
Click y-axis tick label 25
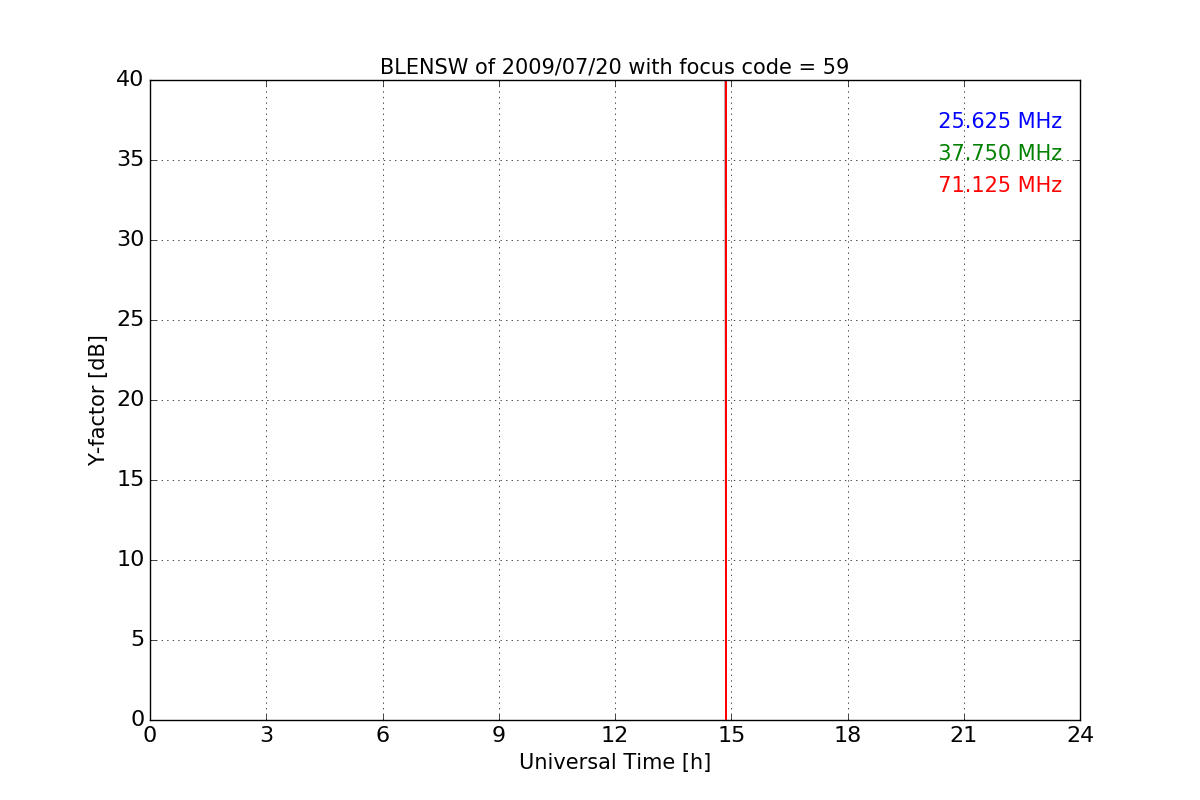pyautogui.click(x=131, y=319)
